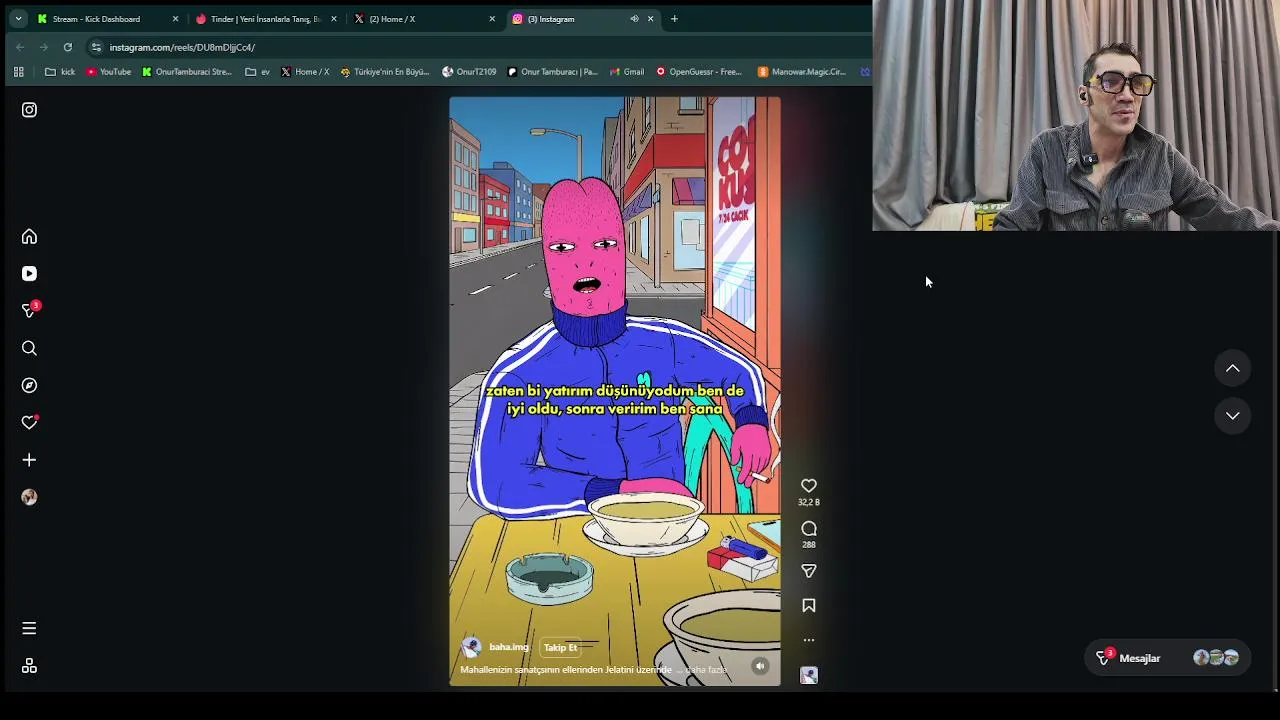The image size is (1280, 720).
Task: Toggle the reel sound with speaker button
Action: click(x=760, y=666)
